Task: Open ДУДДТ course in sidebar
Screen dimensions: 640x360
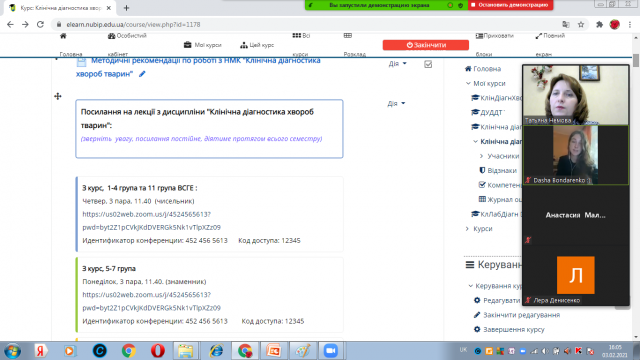Action: (x=488, y=112)
